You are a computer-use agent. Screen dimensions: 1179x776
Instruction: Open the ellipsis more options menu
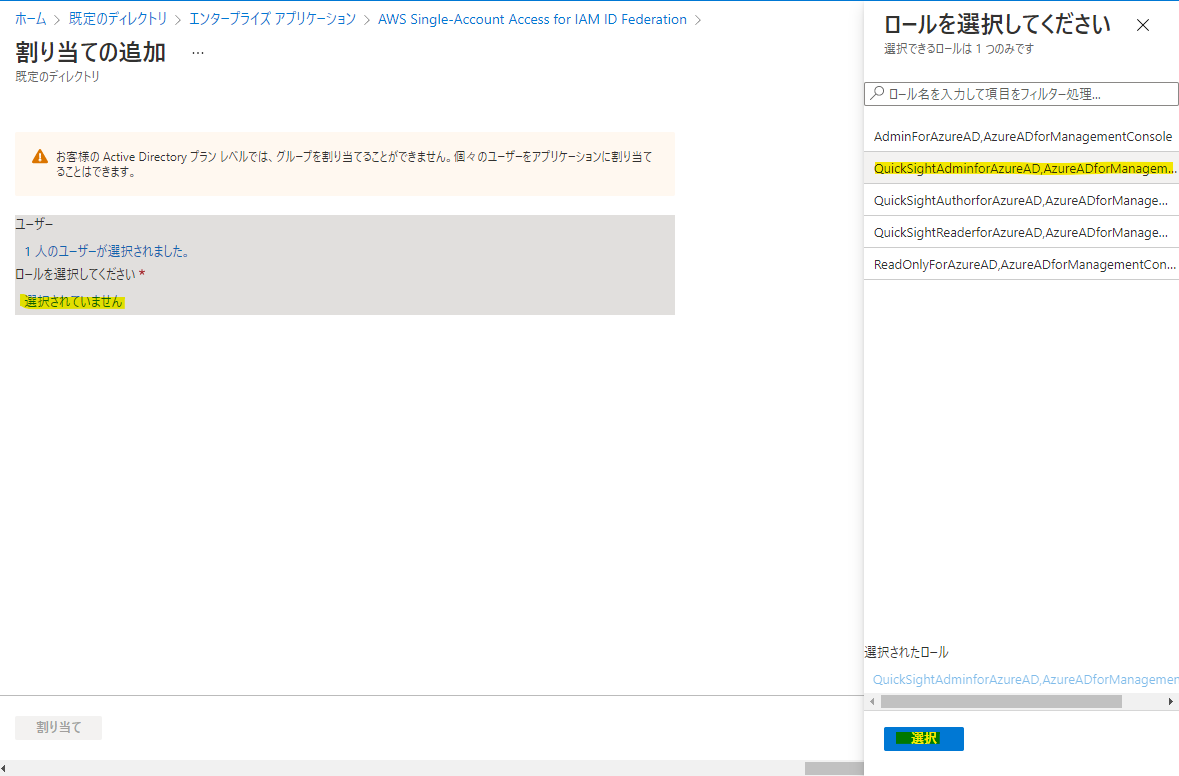coord(198,53)
